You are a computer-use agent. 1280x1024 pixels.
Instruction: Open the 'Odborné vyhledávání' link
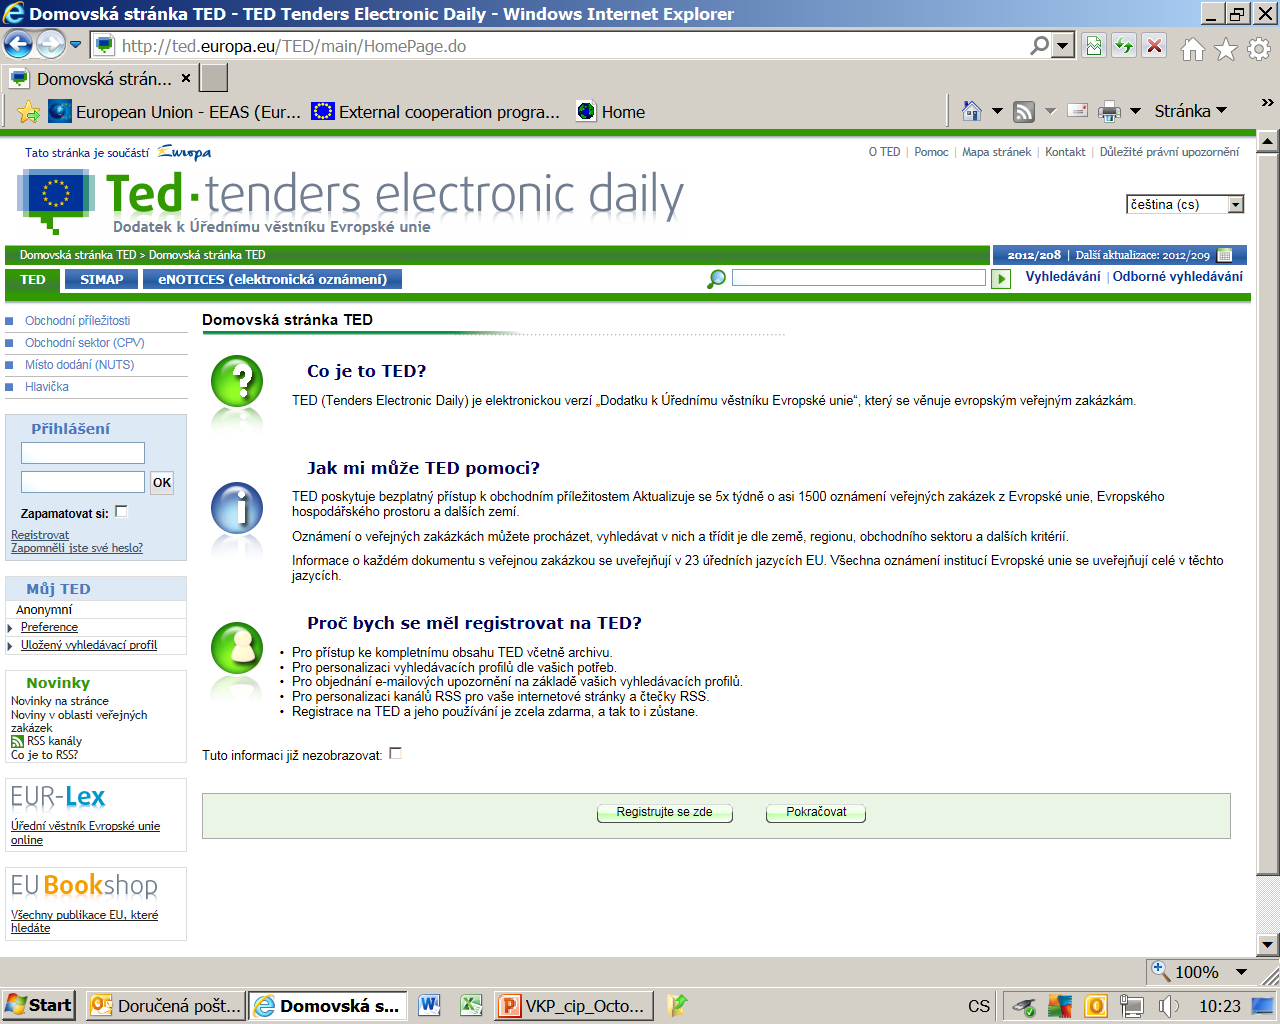[x=1178, y=277]
